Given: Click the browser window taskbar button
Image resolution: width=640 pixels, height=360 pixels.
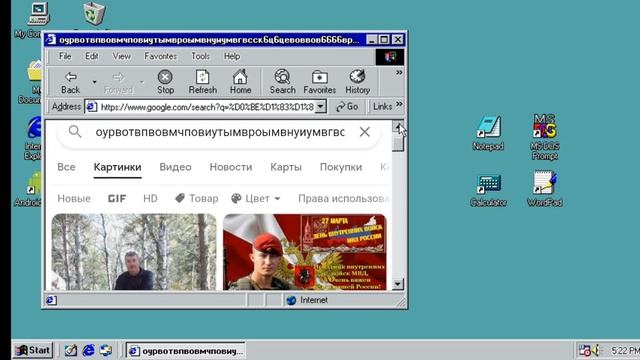Looking at the screenshot, I should 185,351.
